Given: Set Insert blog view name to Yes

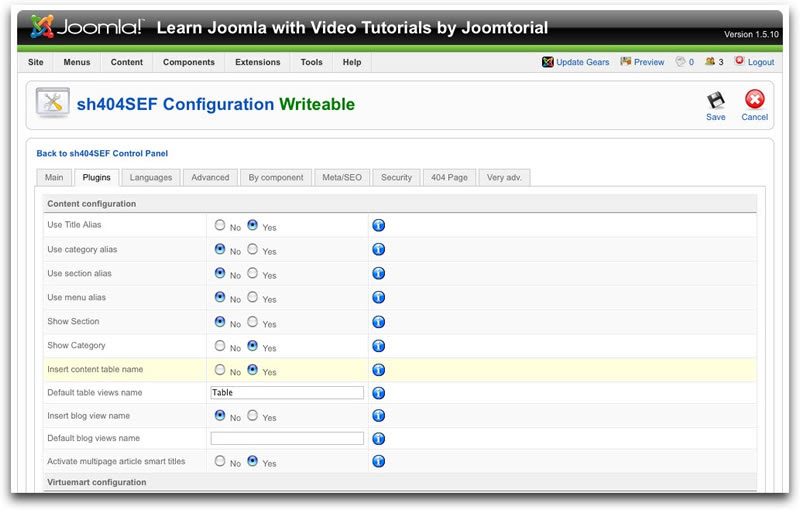Looking at the screenshot, I should (x=253, y=415).
